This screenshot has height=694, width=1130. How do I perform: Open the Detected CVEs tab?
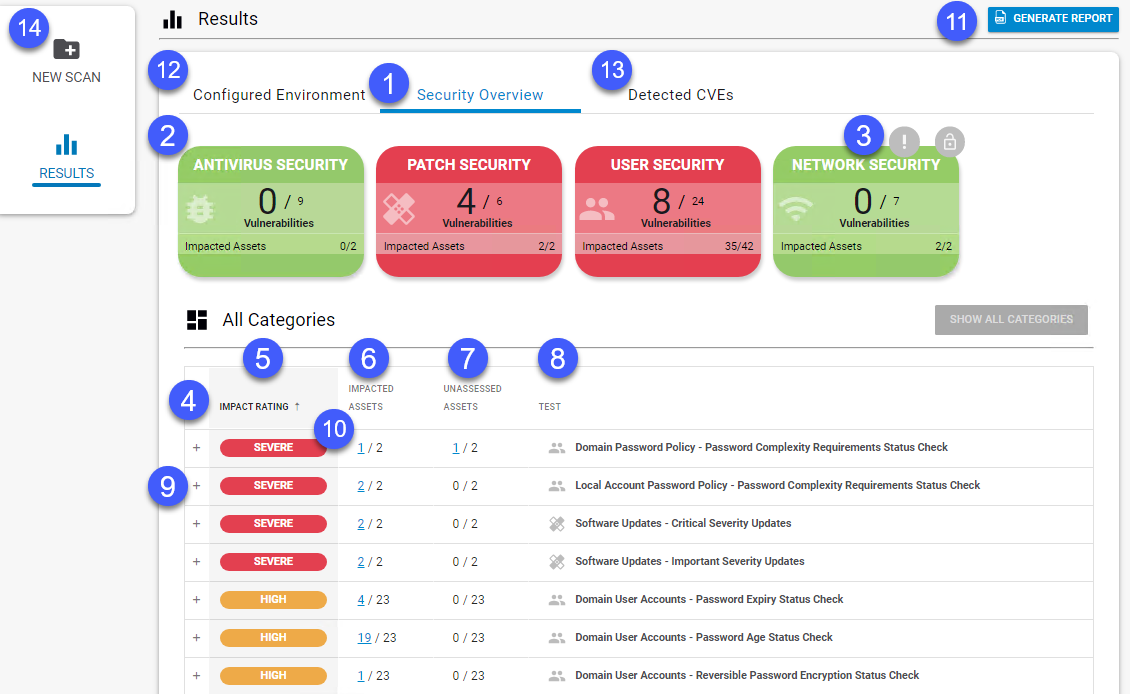tap(680, 95)
